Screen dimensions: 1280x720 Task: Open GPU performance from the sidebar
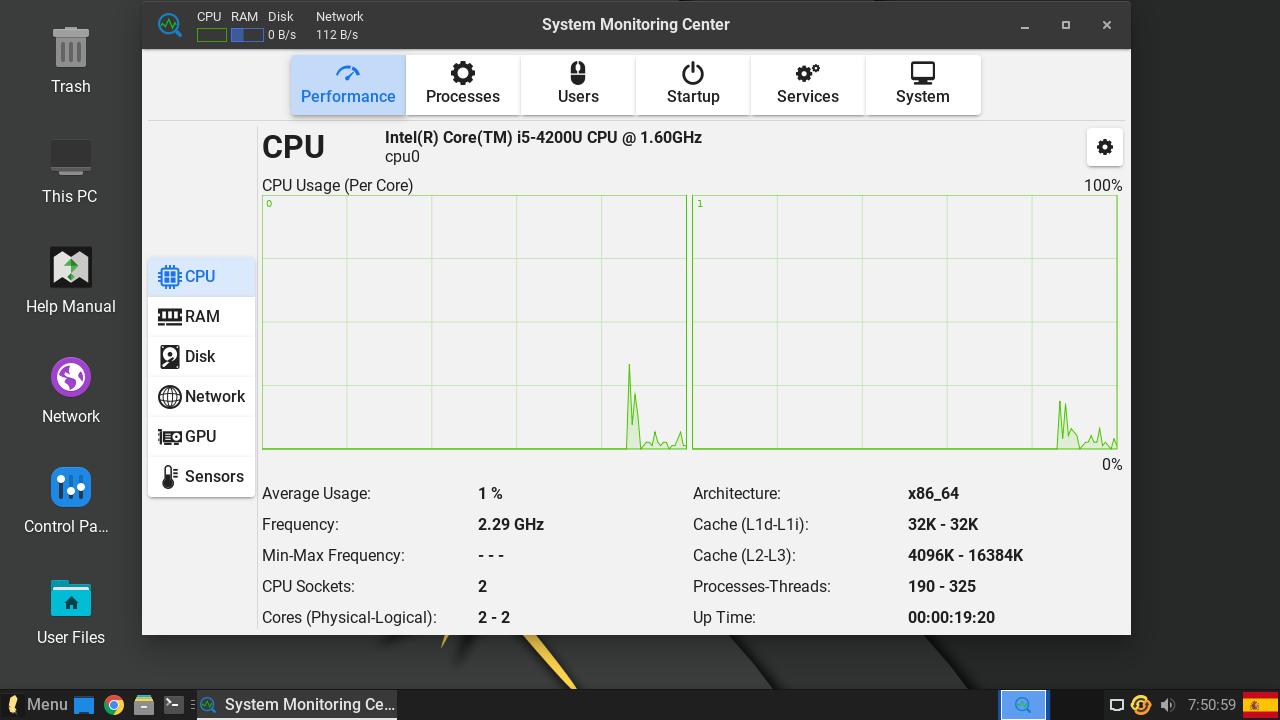[x=201, y=436]
